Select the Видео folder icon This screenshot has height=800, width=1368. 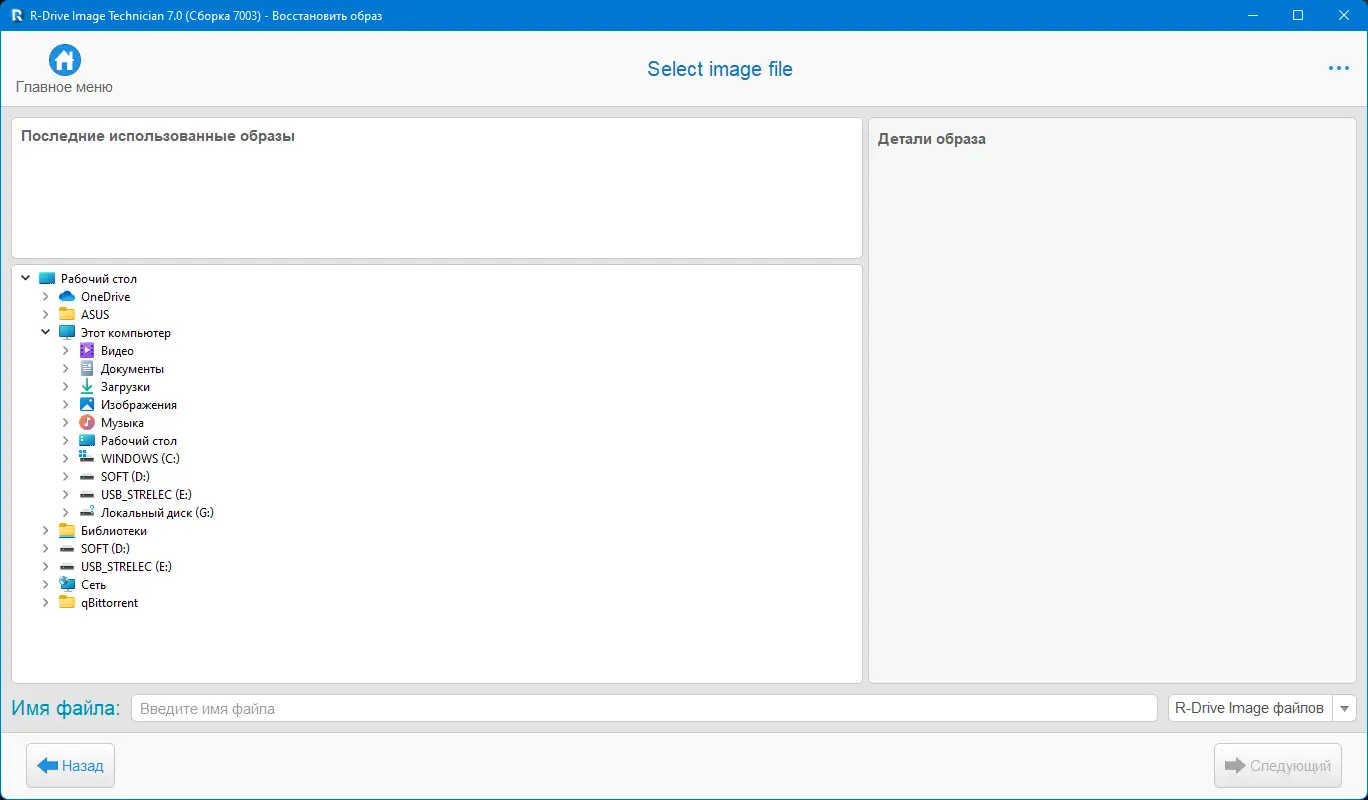pos(87,351)
